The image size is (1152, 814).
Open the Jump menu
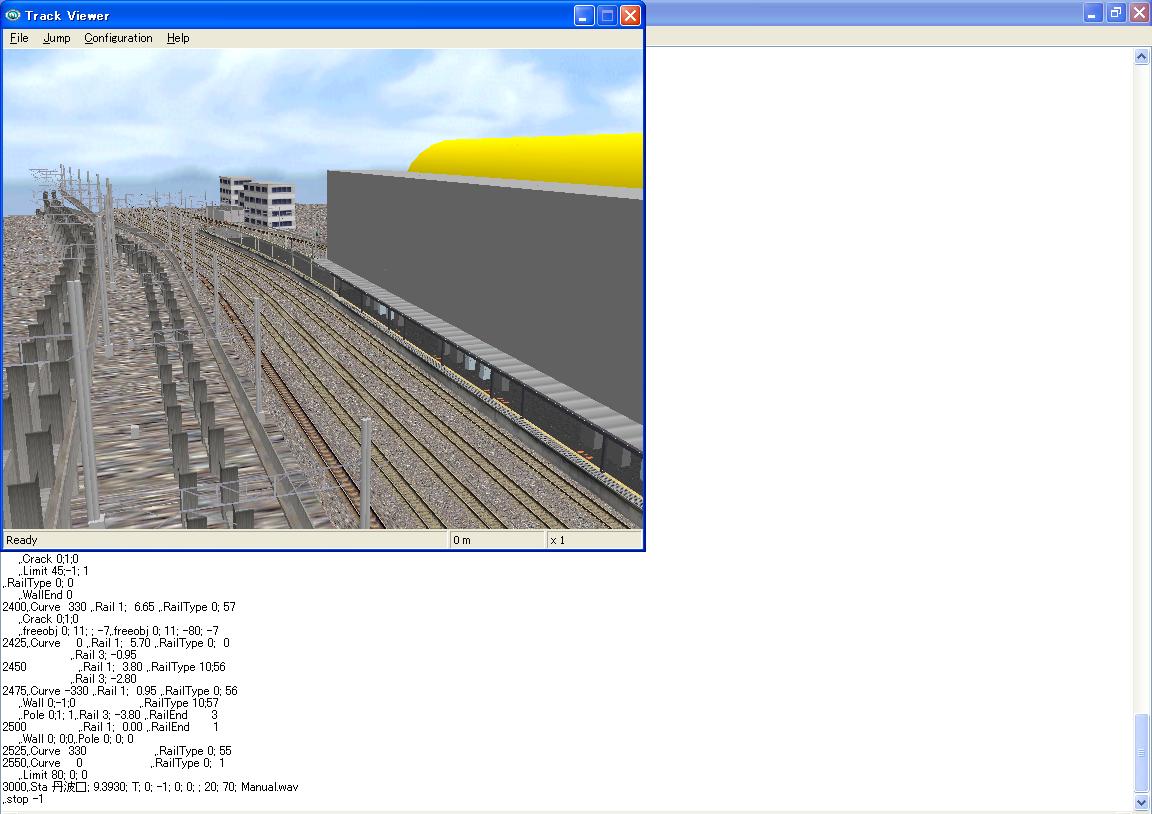coord(56,38)
